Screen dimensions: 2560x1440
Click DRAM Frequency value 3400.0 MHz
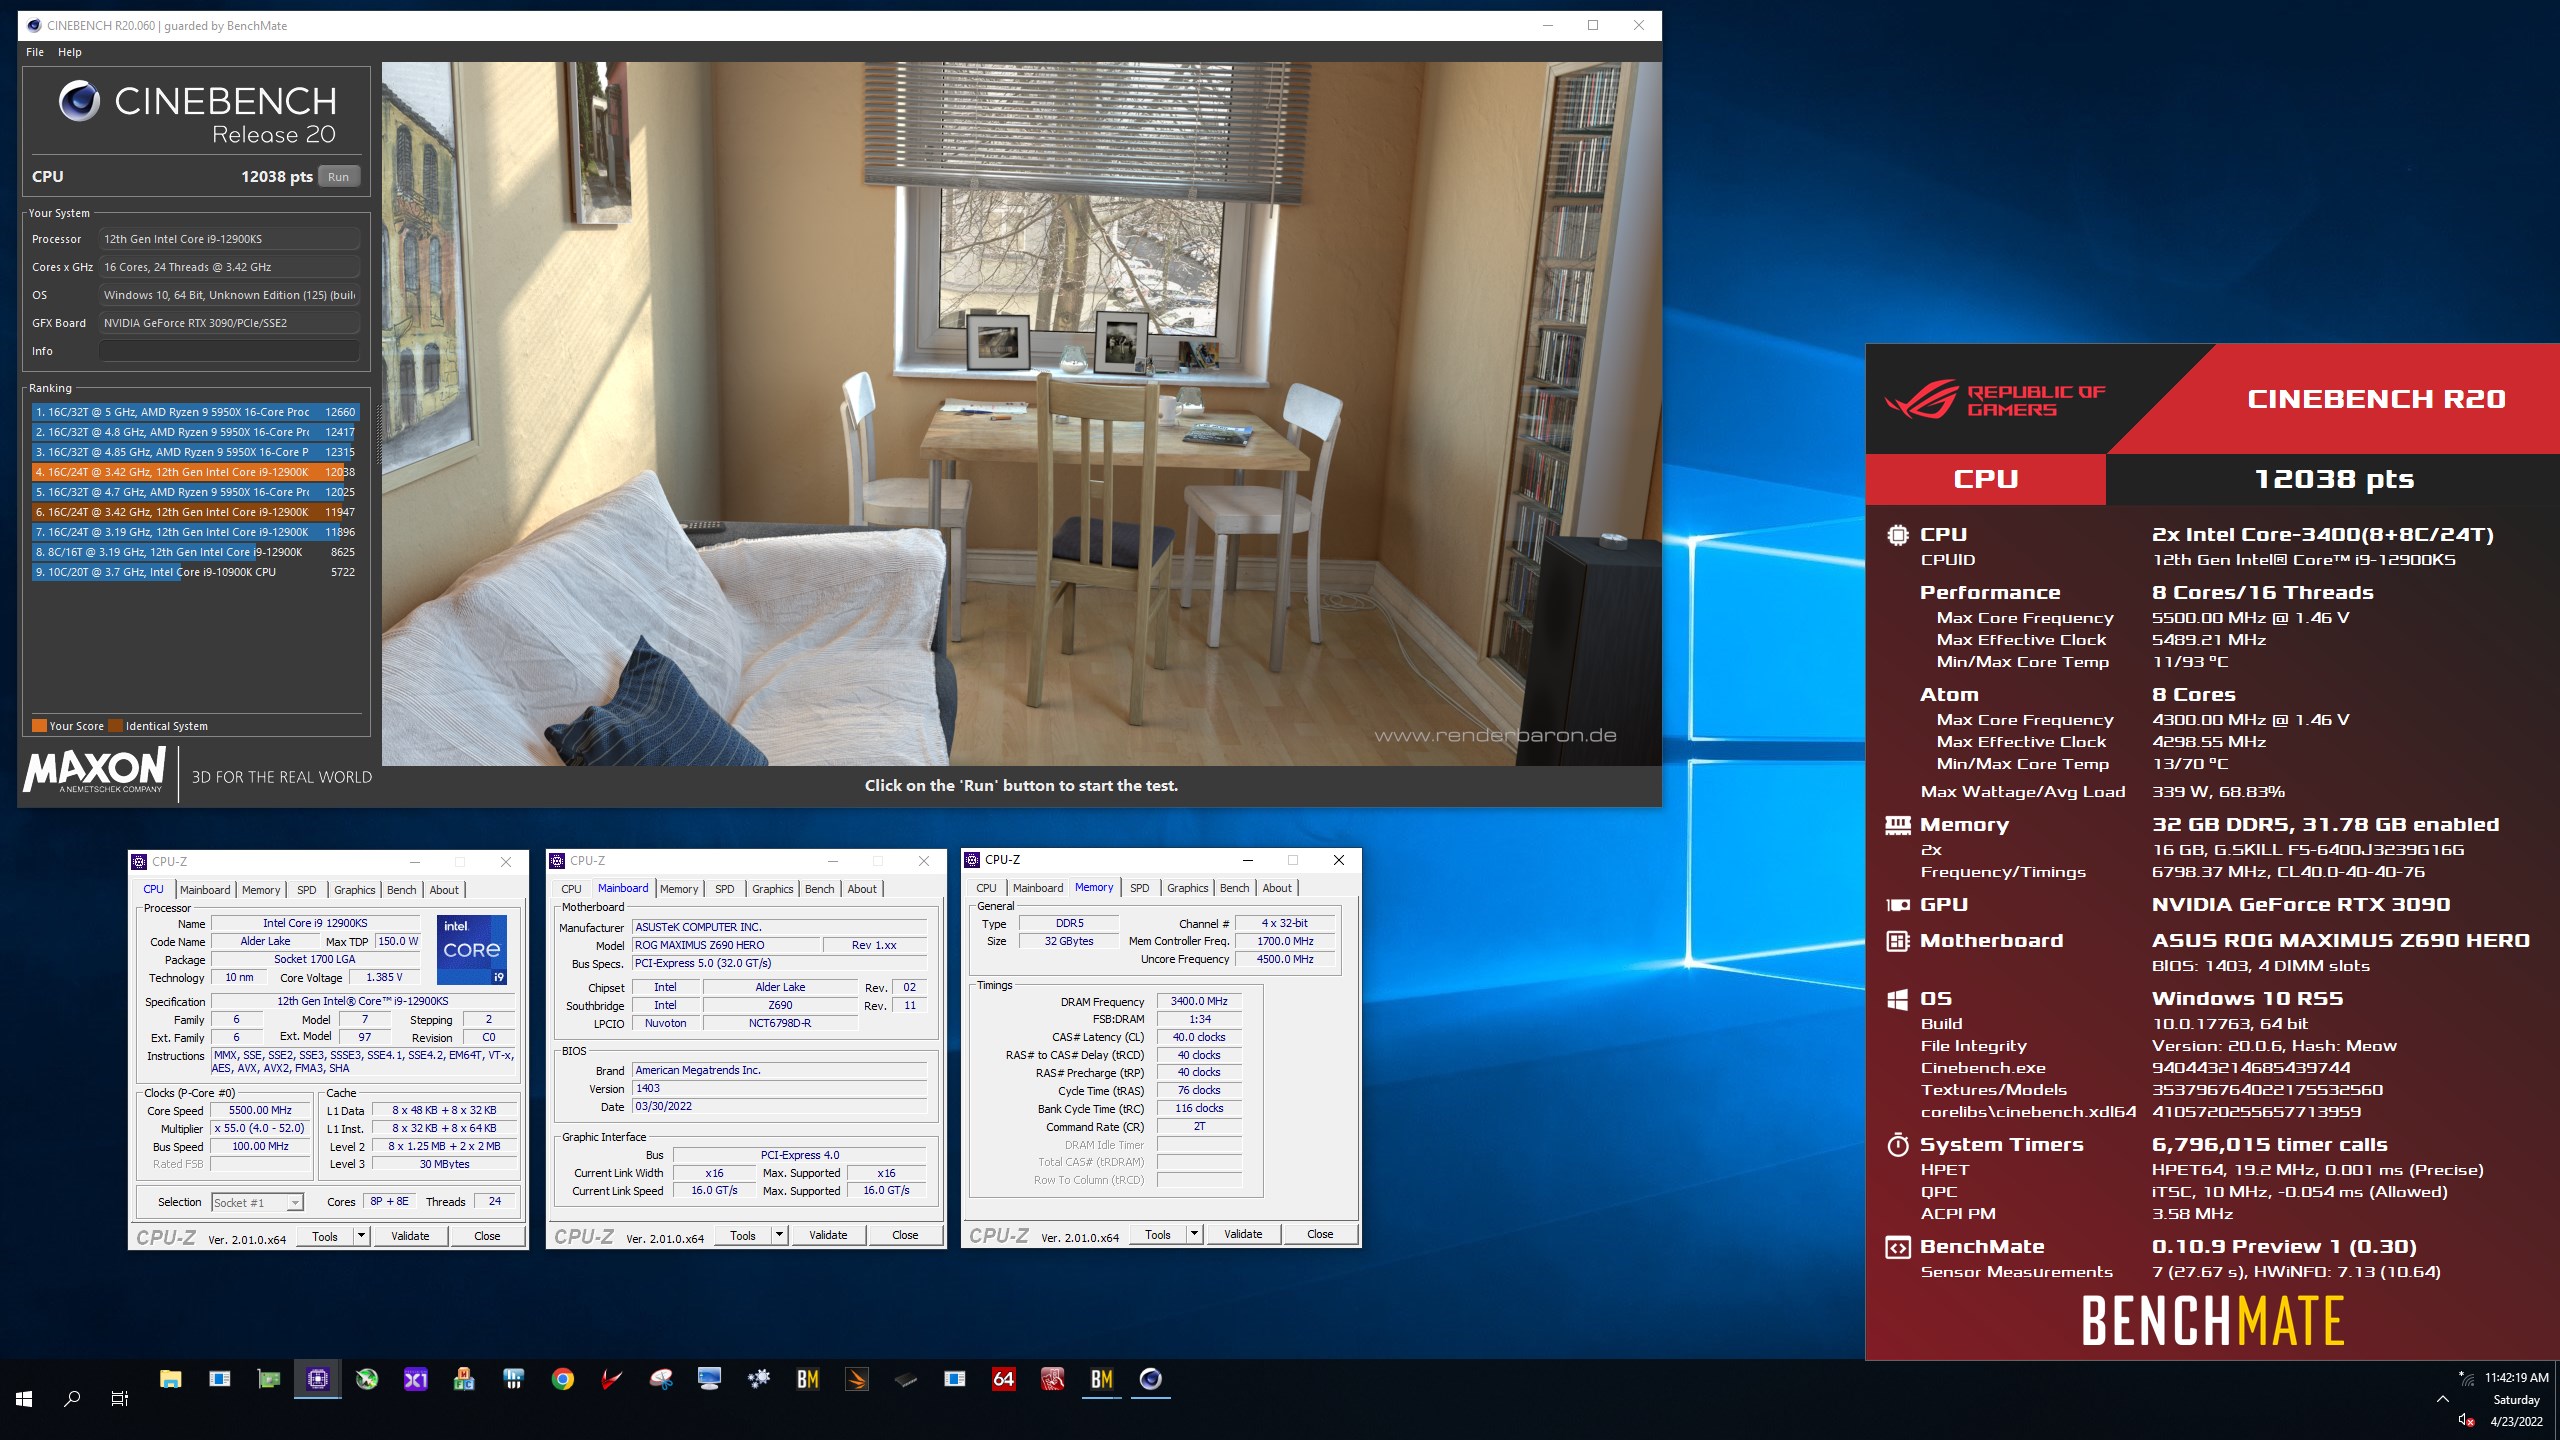click(x=1200, y=1001)
